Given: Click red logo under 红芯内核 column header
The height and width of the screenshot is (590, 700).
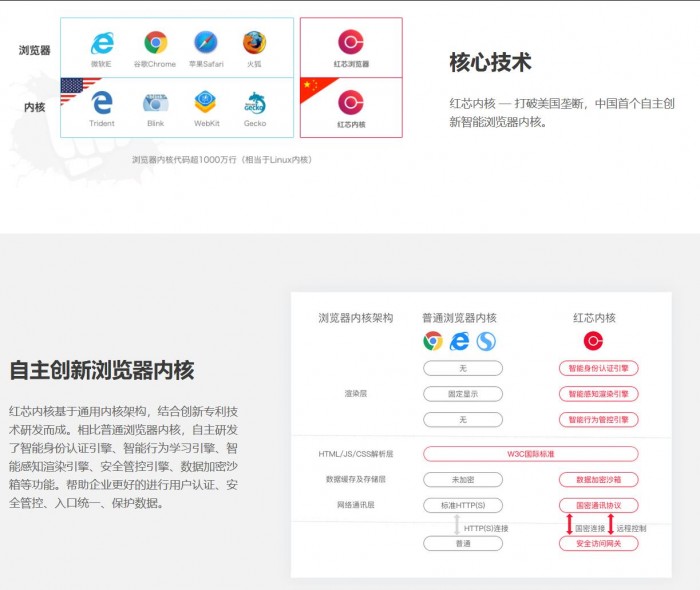Looking at the screenshot, I should coord(593,341).
